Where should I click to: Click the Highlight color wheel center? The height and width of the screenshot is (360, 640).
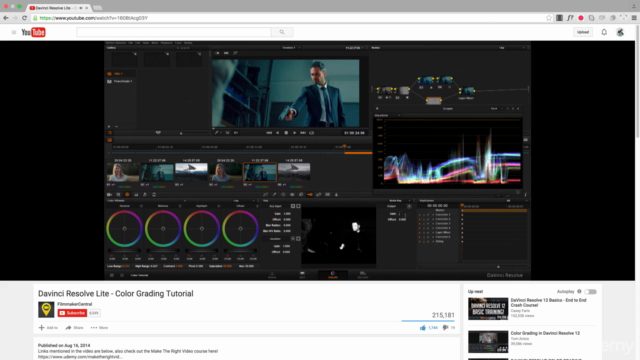[x=202, y=229]
